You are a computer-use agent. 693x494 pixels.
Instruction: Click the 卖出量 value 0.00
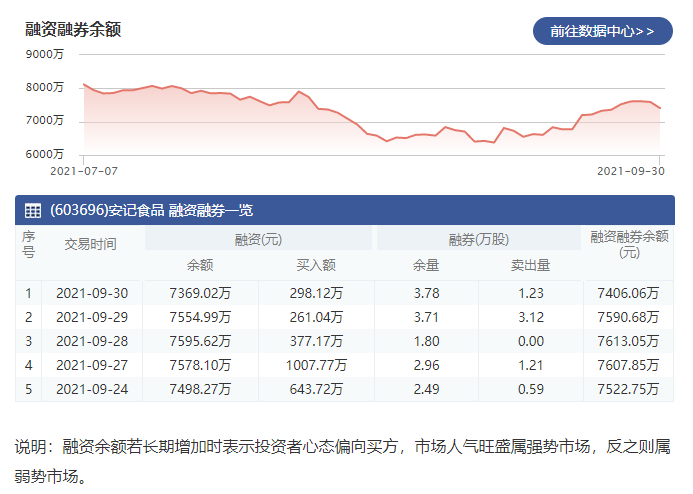(531, 341)
